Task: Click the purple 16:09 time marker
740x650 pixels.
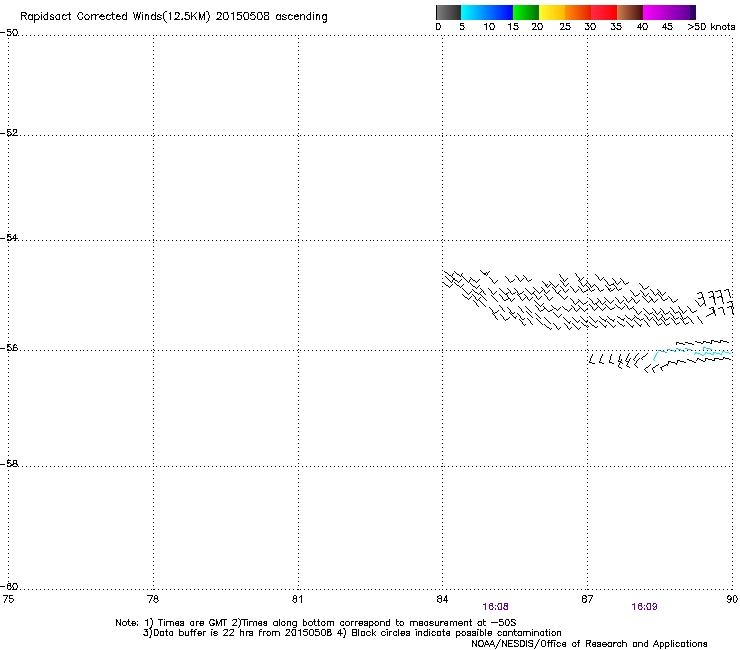Action: [x=644, y=607]
